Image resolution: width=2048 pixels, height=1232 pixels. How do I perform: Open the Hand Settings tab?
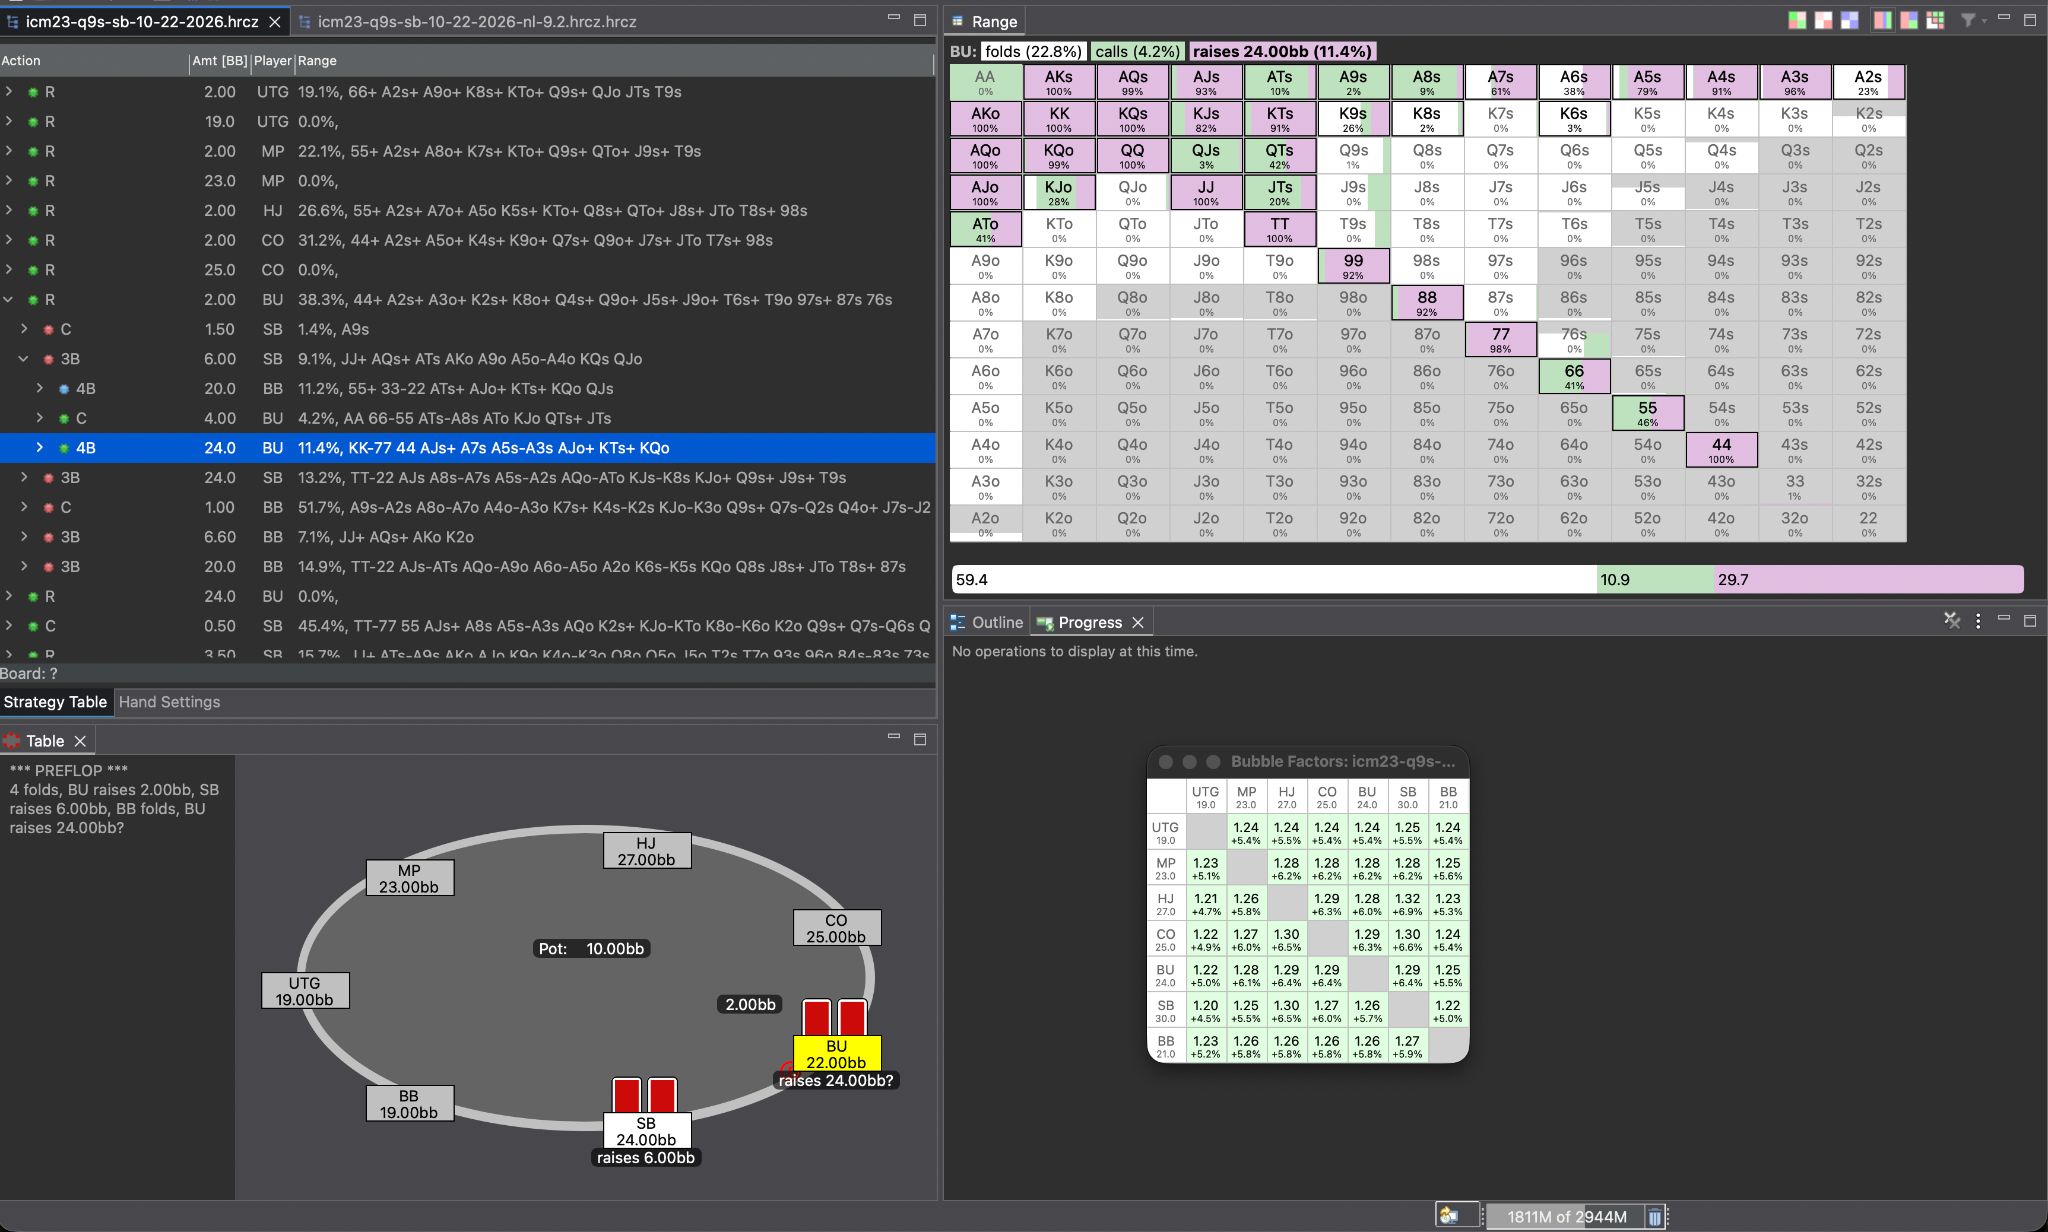tap(169, 702)
